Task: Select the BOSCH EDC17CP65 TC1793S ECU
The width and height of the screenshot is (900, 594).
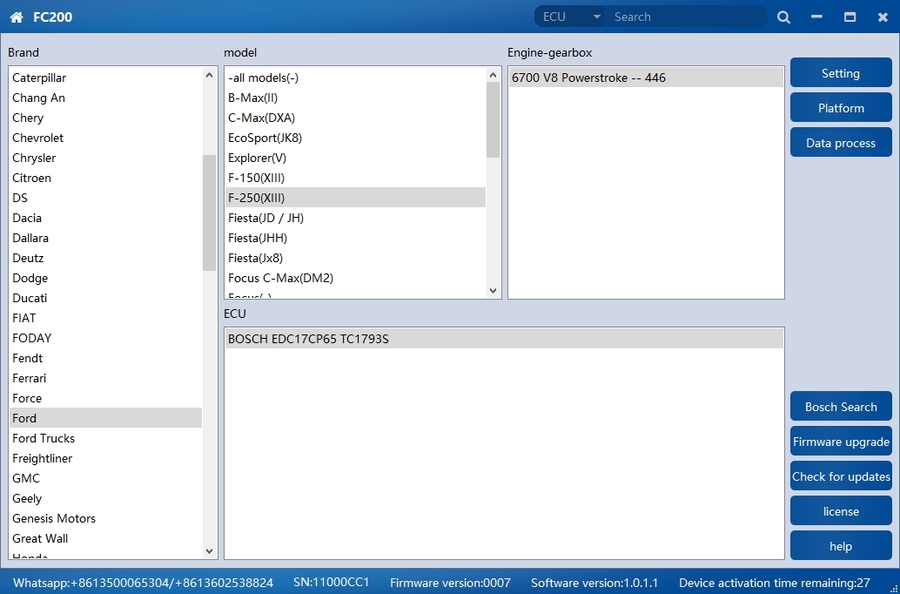Action: [x=308, y=339]
